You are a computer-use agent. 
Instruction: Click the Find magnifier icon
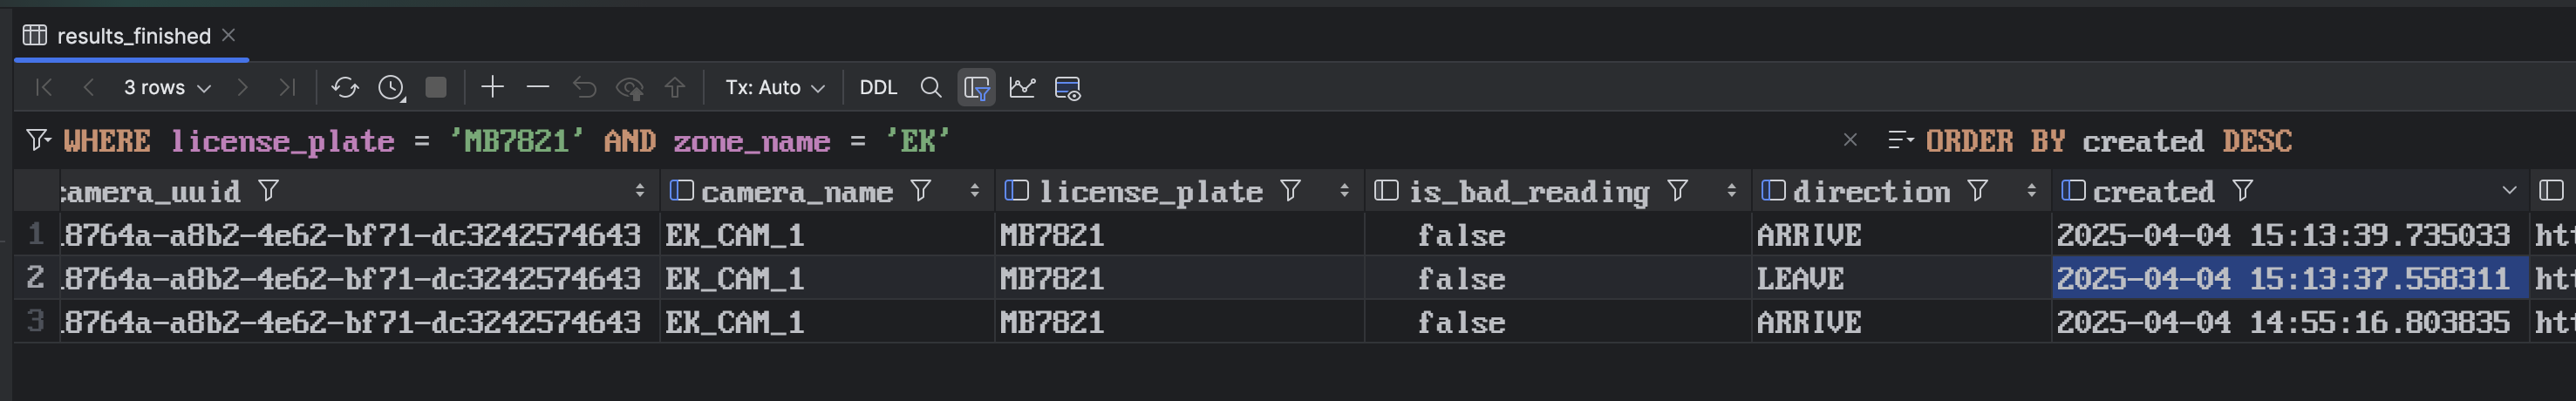tap(931, 88)
